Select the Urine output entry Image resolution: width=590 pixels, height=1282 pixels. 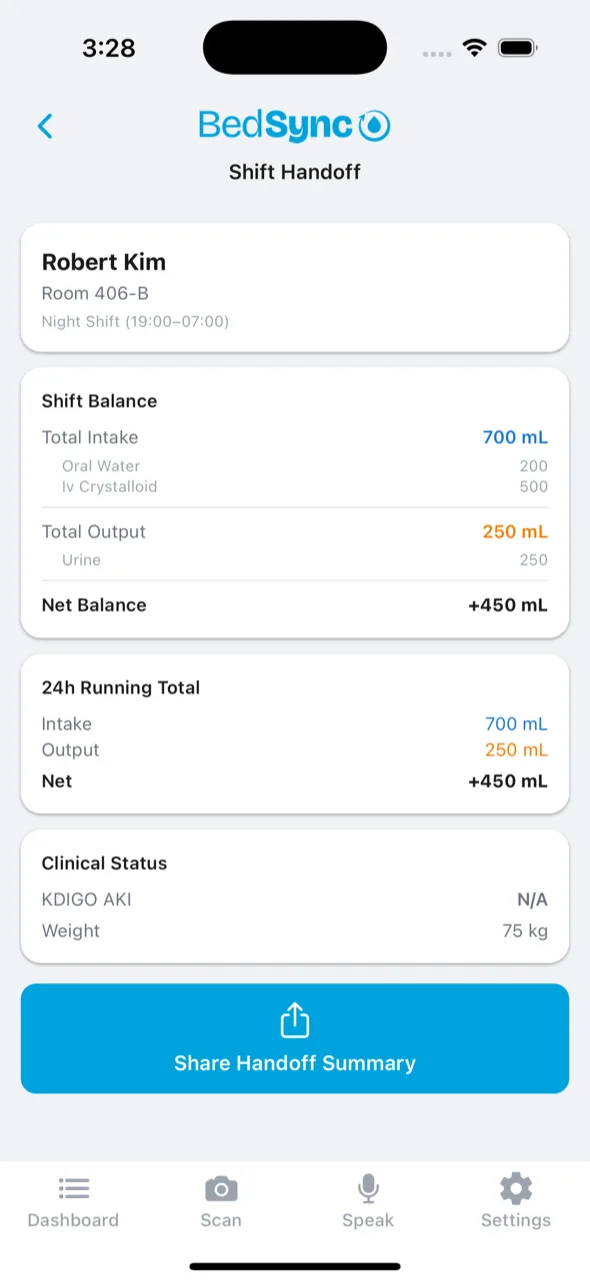click(x=294, y=560)
